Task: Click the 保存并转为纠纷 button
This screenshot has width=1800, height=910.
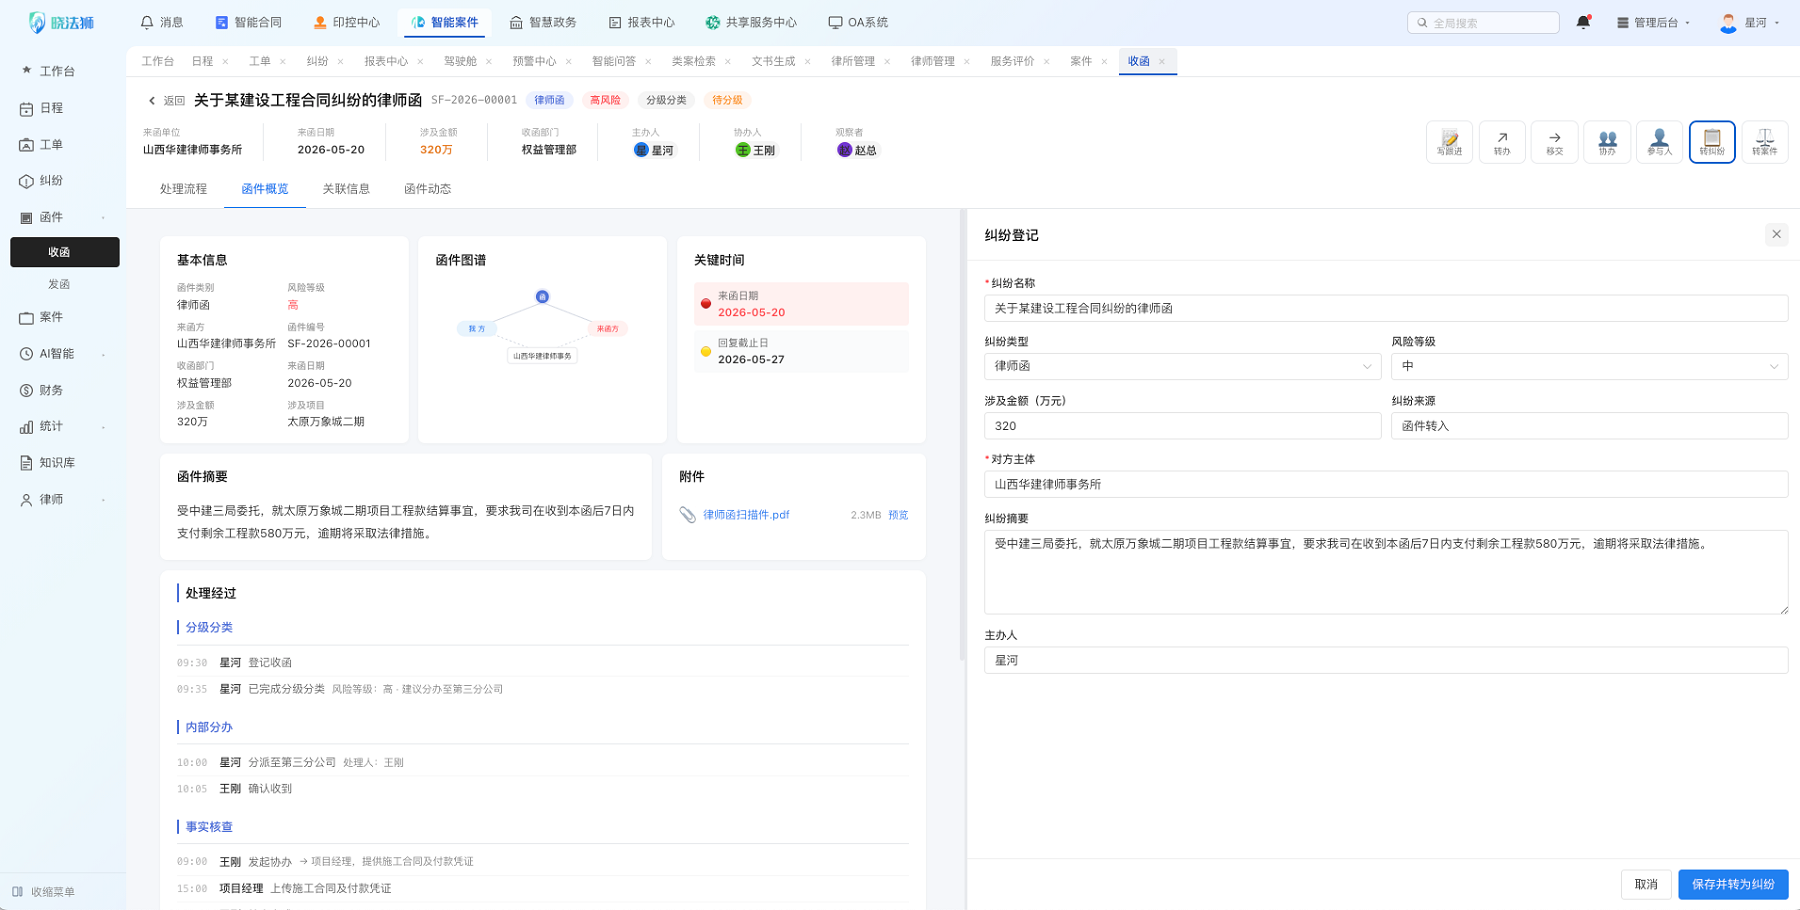Action: pyautogui.click(x=1733, y=884)
